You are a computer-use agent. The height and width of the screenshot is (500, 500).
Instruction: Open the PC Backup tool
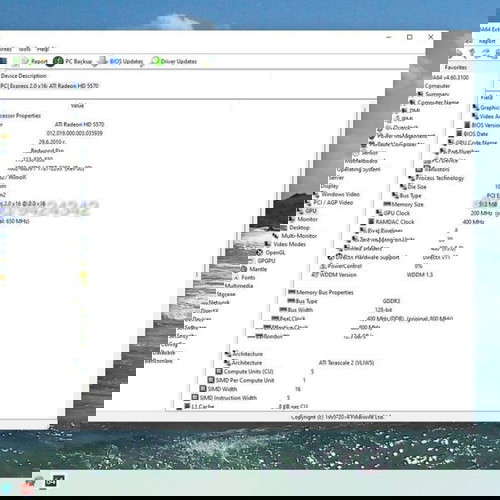click(73, 61)
